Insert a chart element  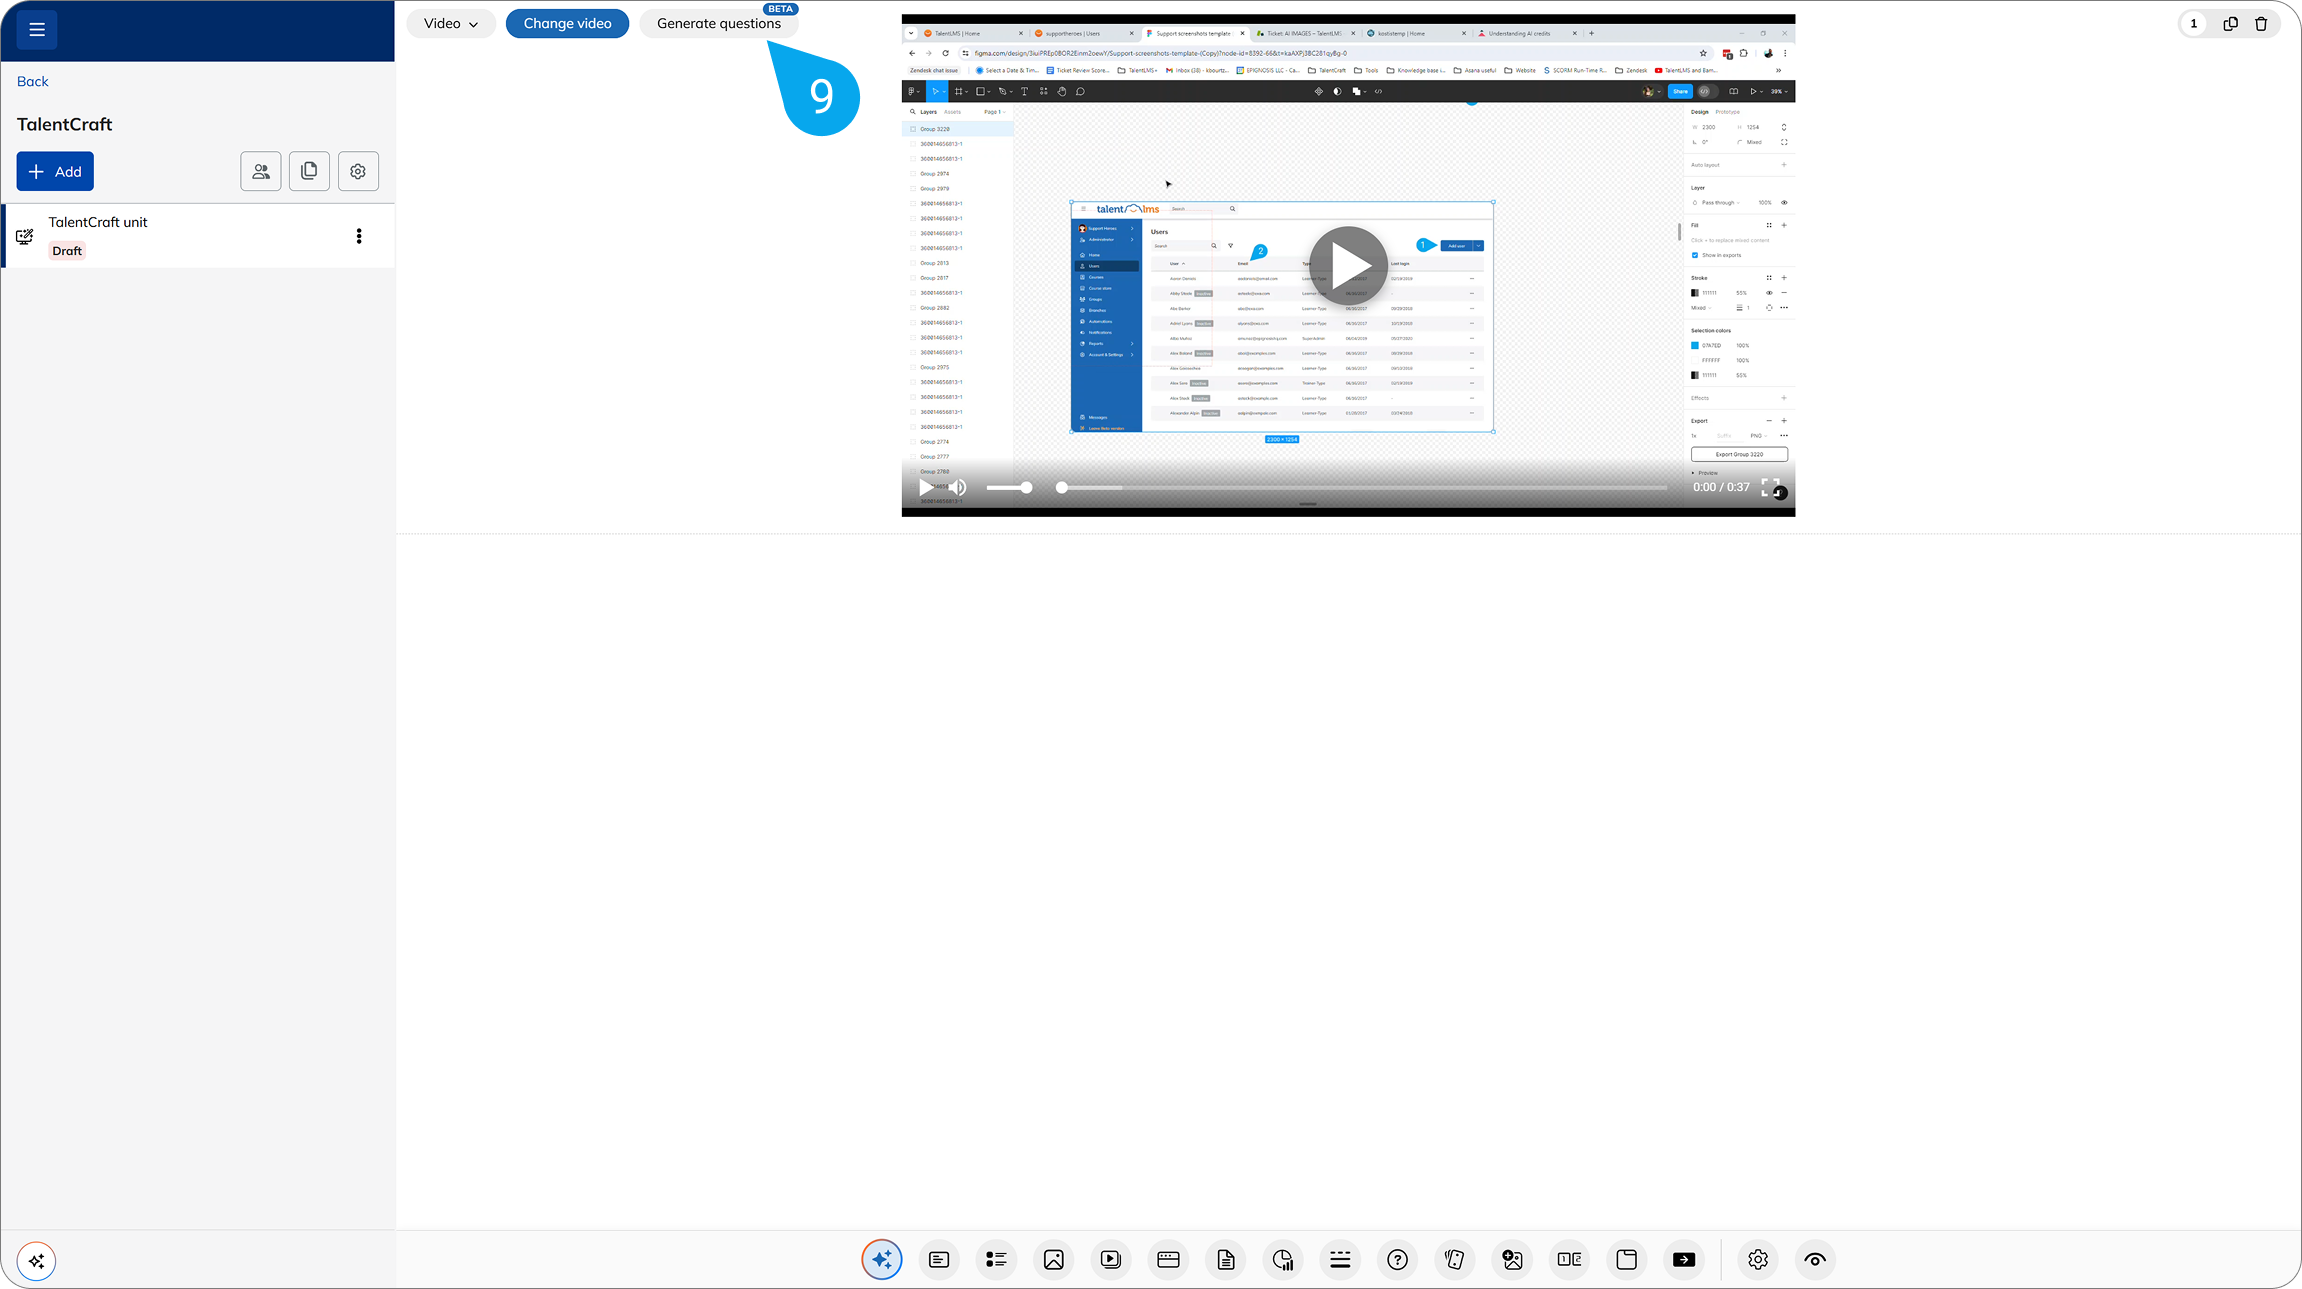coord(1283,1260)
